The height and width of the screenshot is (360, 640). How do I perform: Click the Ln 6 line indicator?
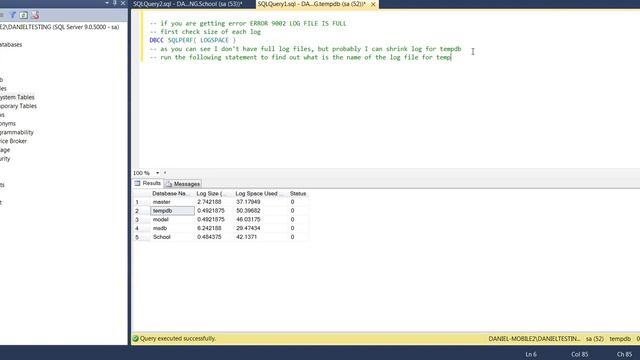click(531, 354)
